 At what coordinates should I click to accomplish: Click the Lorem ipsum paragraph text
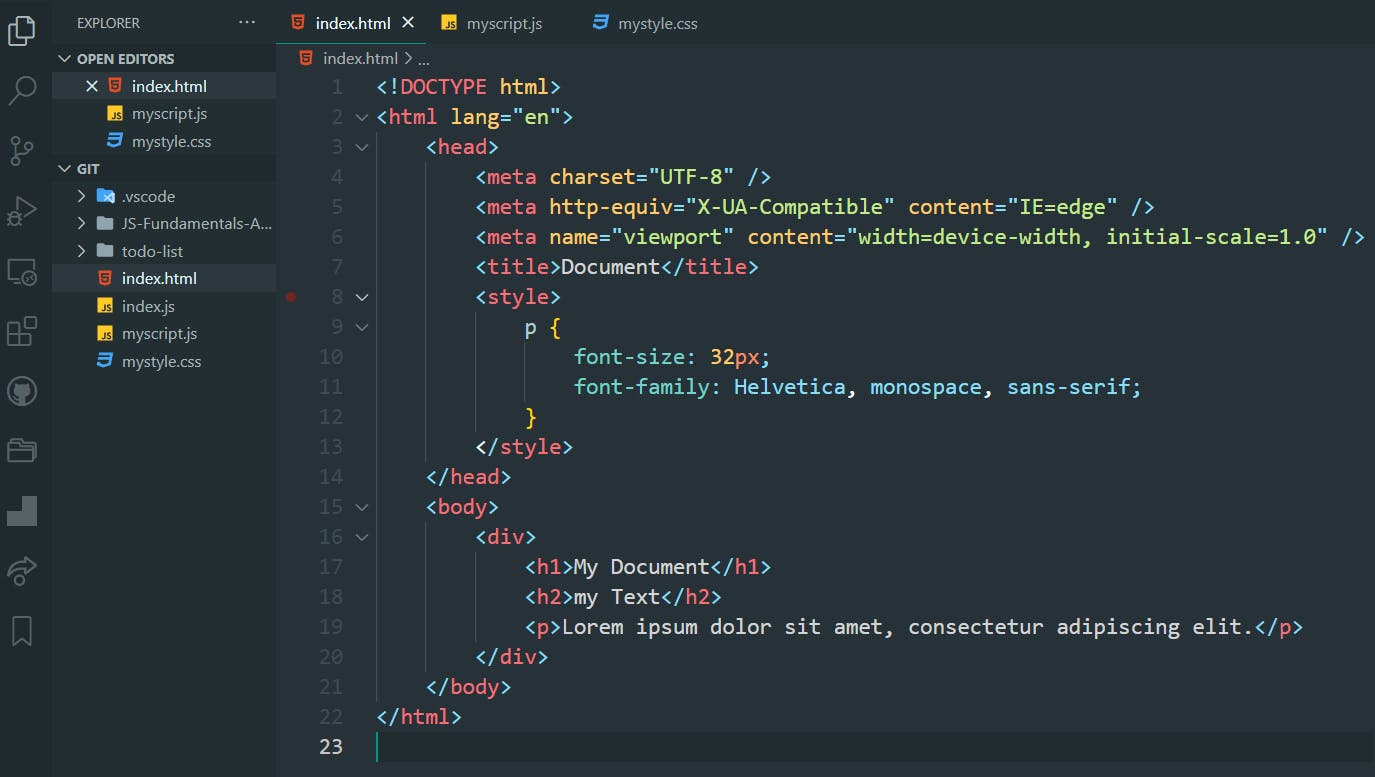[x=907, y=627]
